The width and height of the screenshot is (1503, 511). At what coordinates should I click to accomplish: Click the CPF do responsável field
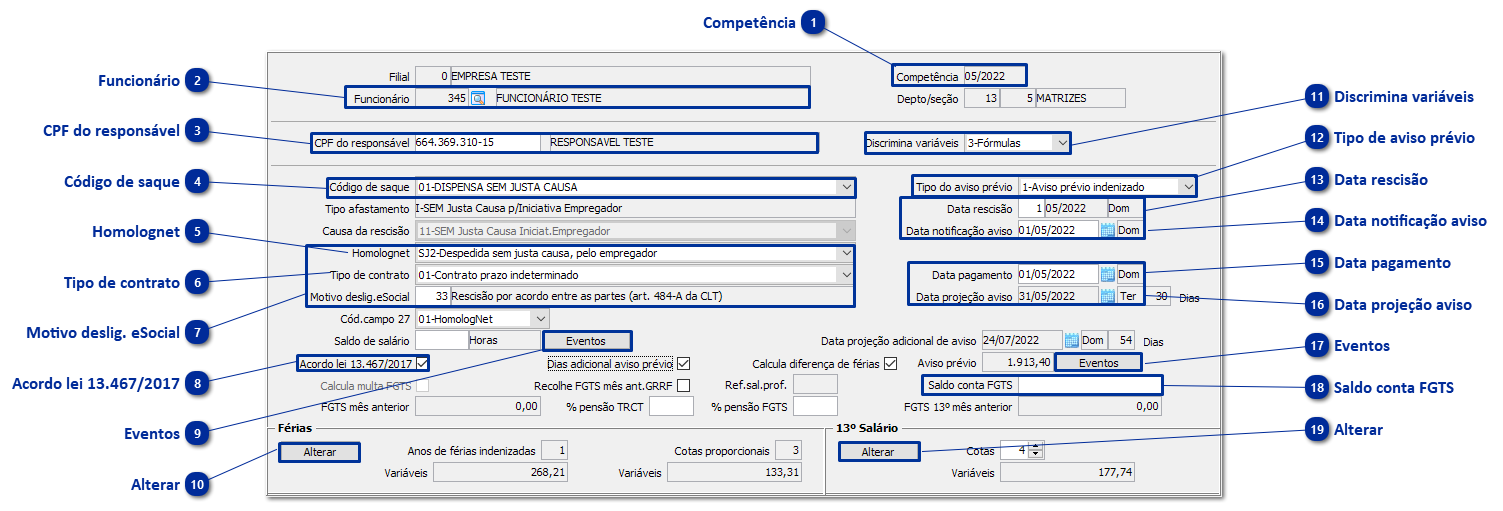[476, 143]
